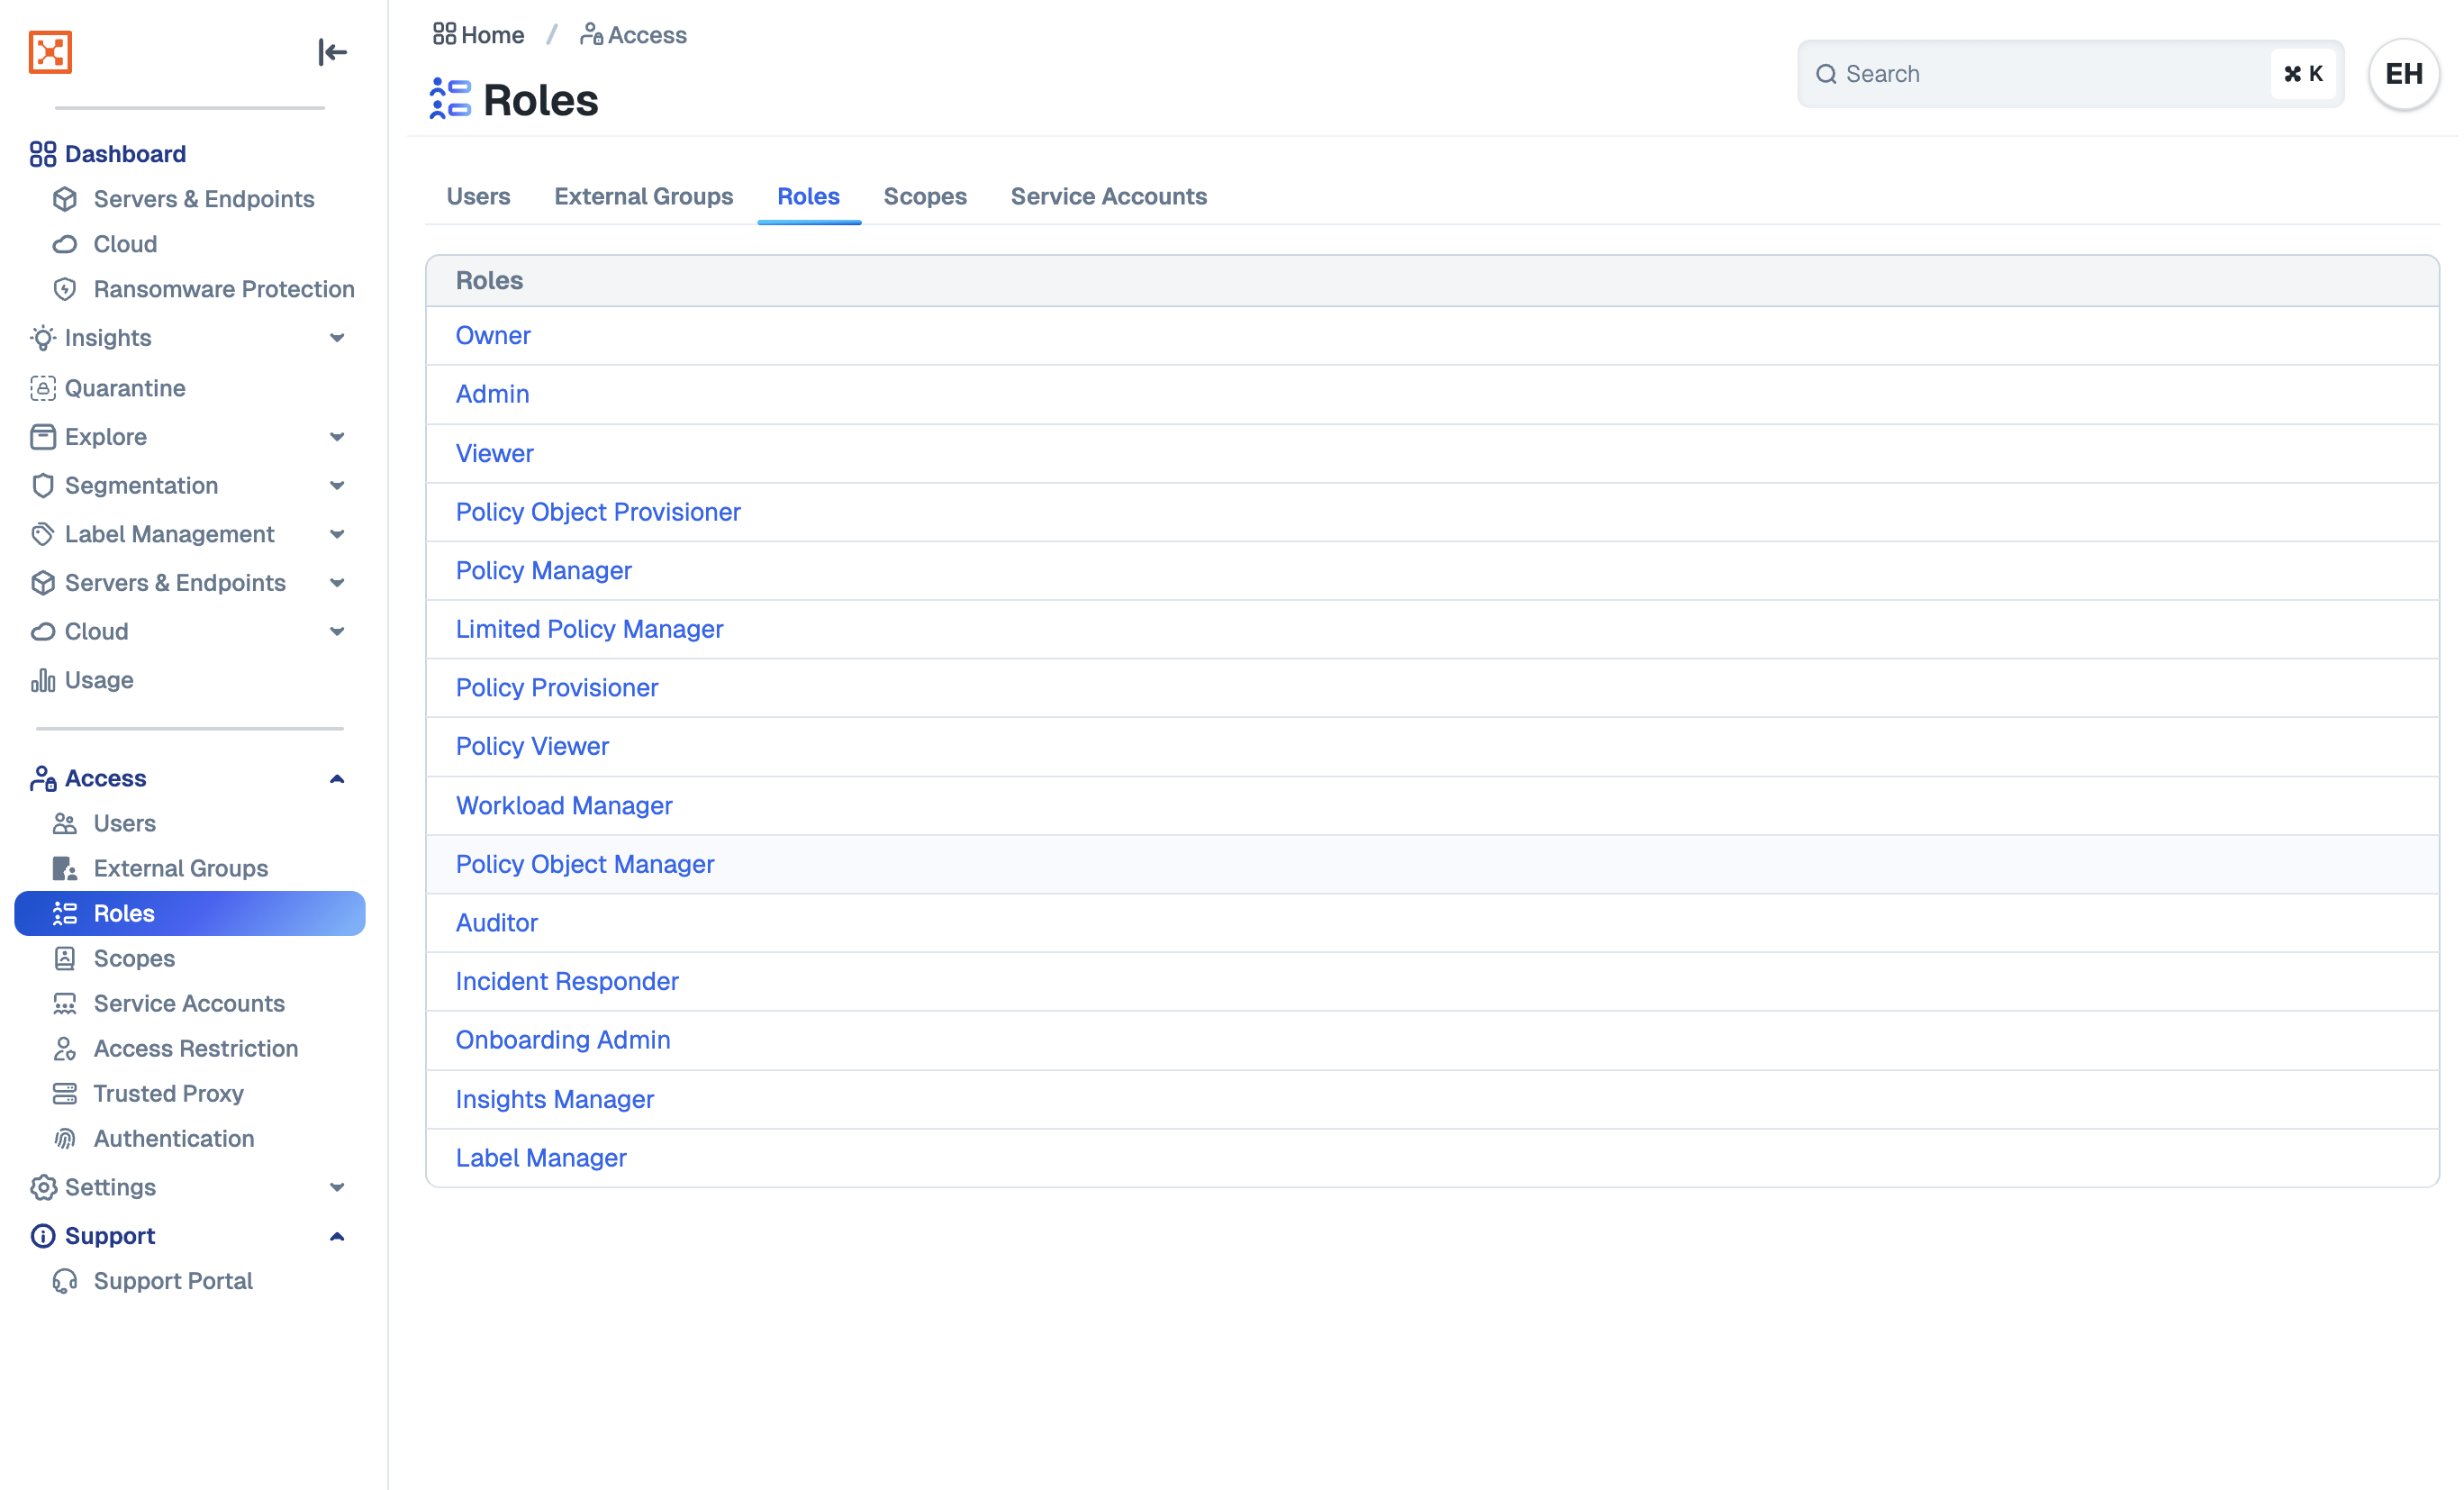Open the Policy Object Provisioner role

598,512
